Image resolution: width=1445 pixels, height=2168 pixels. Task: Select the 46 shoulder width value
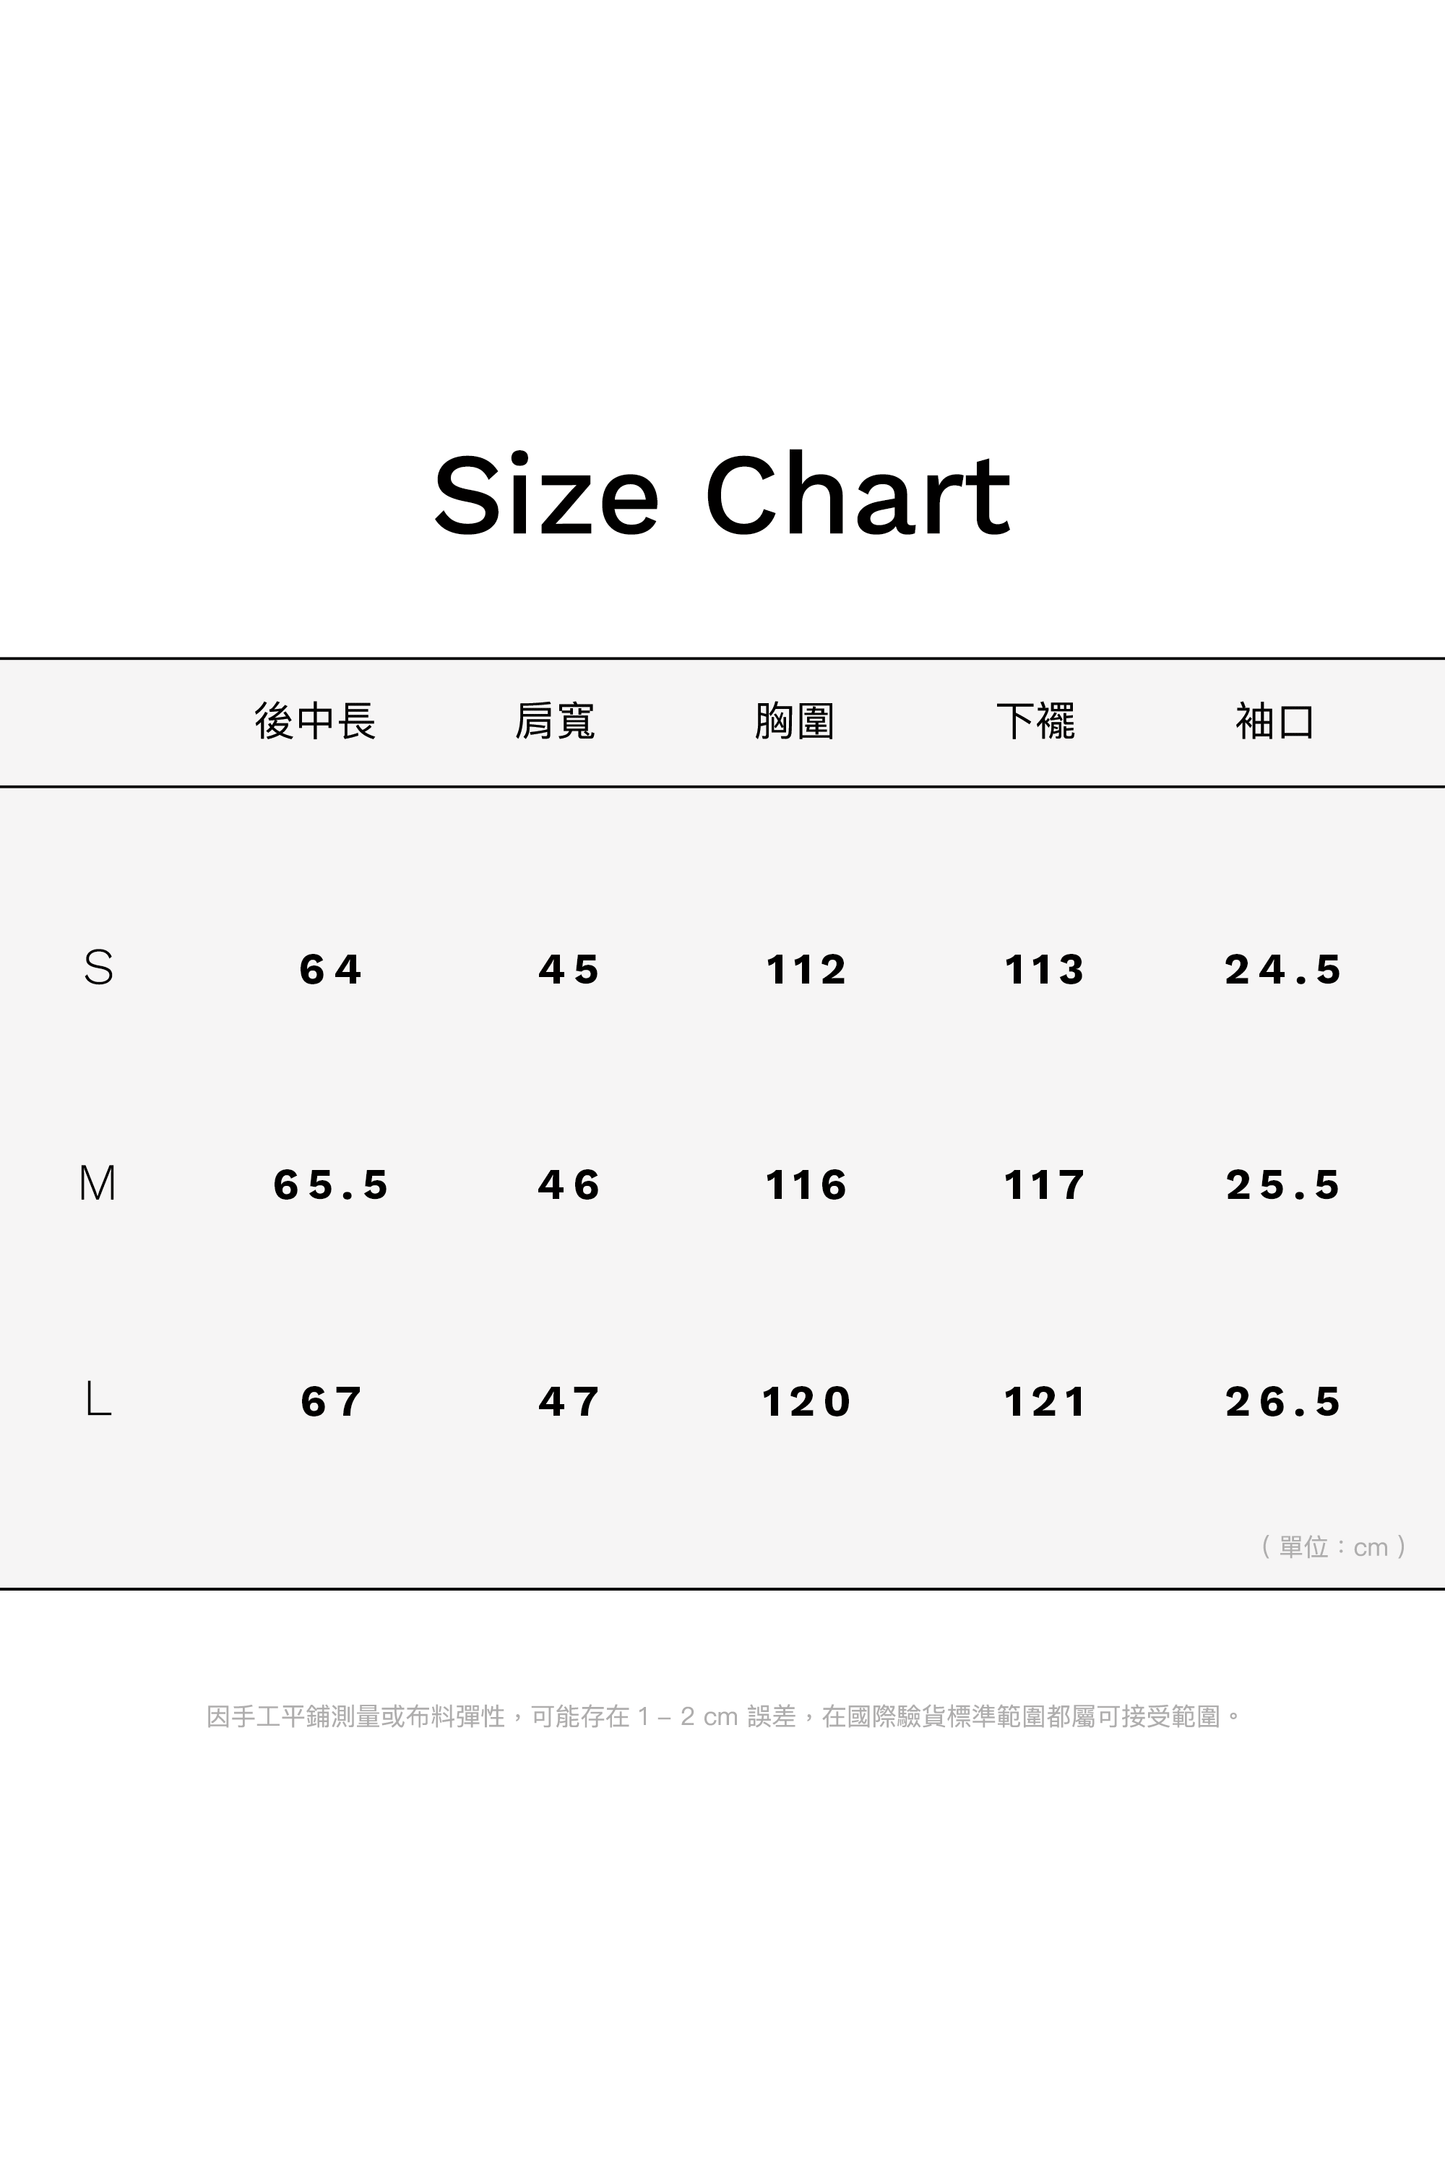[569, 1186]
